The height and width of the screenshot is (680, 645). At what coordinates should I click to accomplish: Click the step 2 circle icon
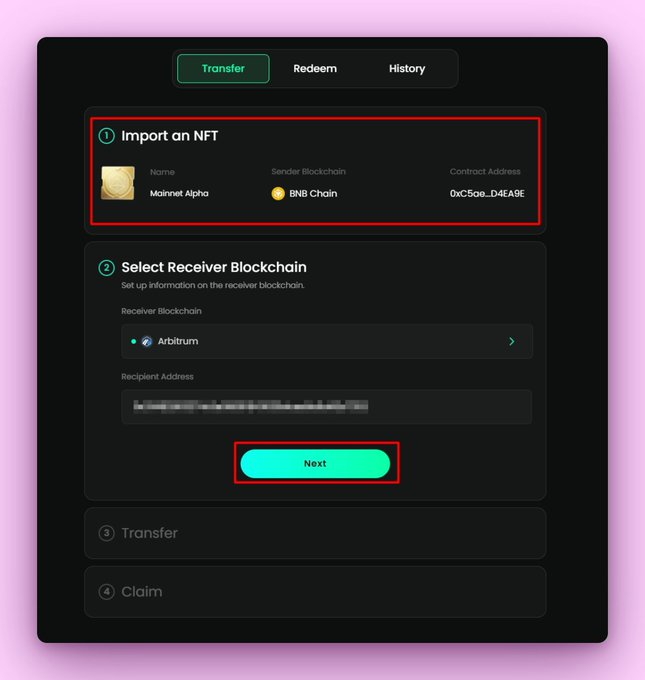tap(107, 268)
